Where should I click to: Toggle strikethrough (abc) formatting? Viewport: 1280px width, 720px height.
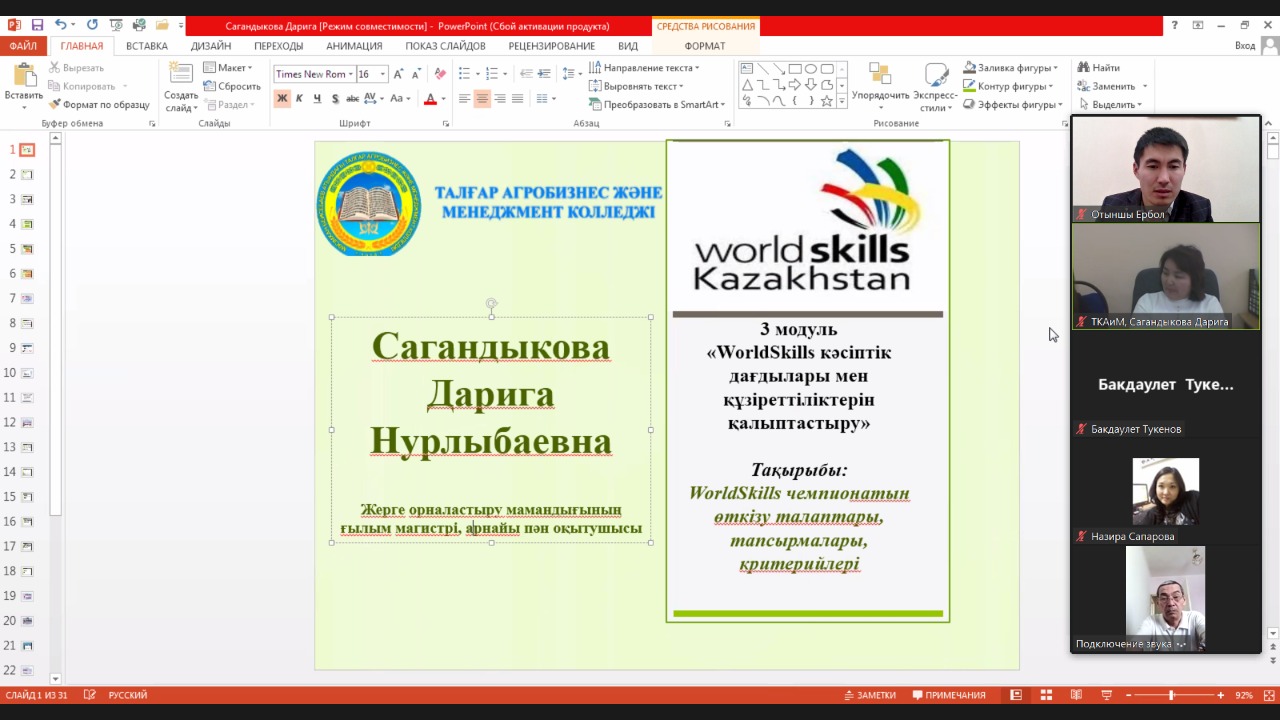352,99
